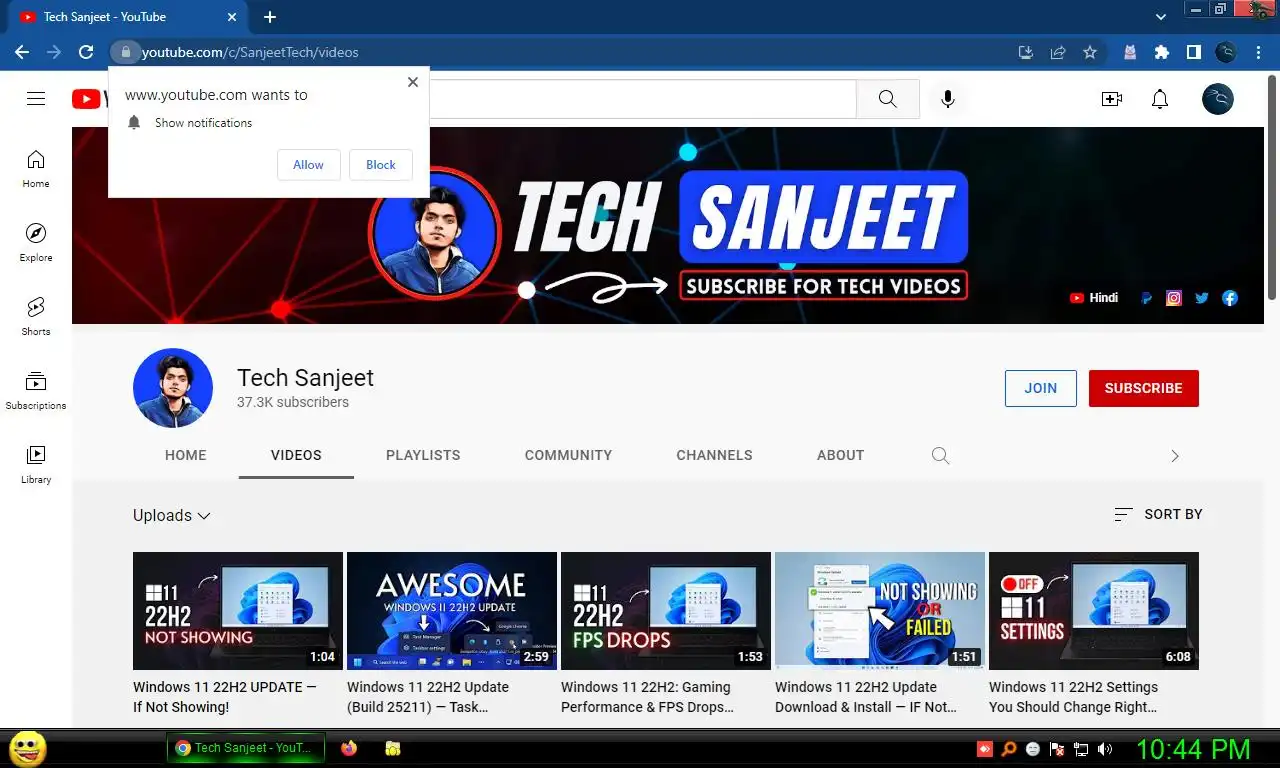Play the '22H2 FPS DROPS' thumbnail video
Screen dimensions: 1280x768
pyautogui.click(x=666, y=611)
